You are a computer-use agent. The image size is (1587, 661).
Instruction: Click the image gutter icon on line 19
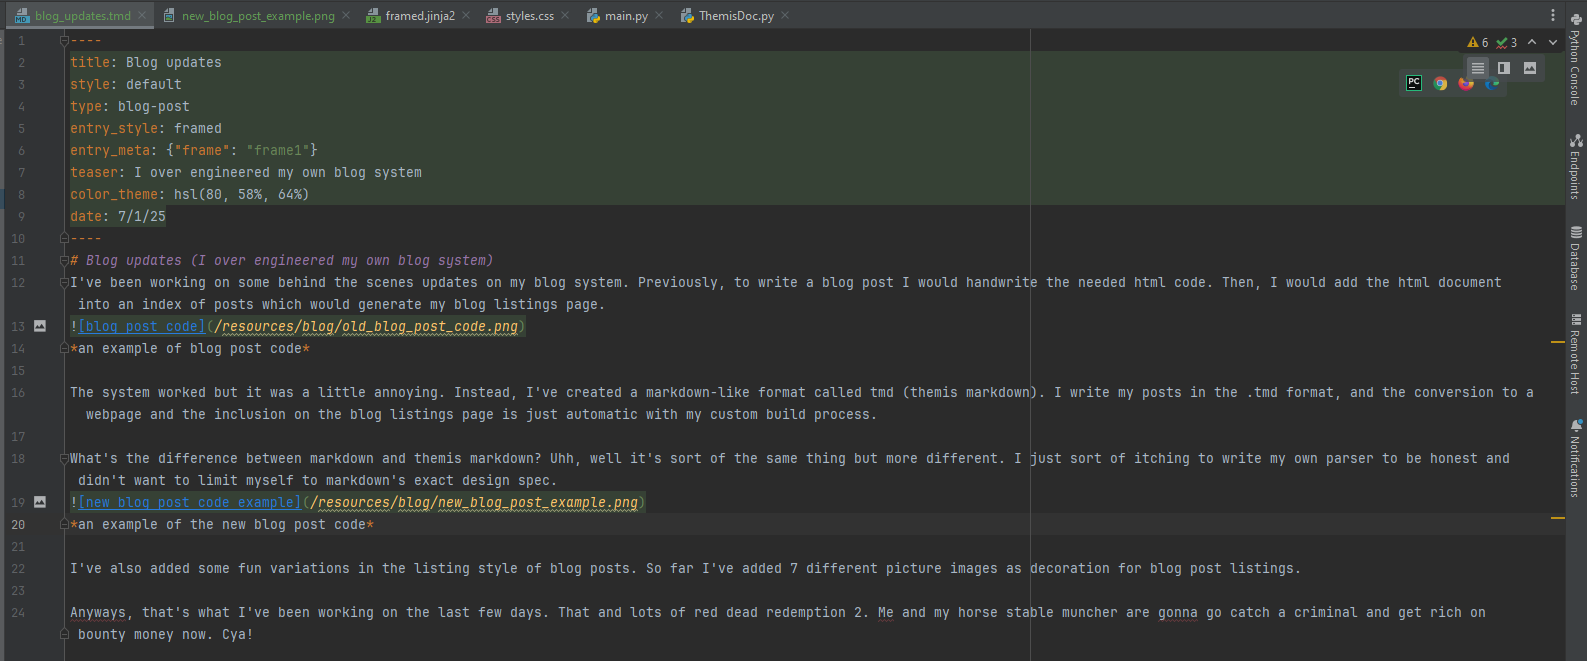(40, 502)
